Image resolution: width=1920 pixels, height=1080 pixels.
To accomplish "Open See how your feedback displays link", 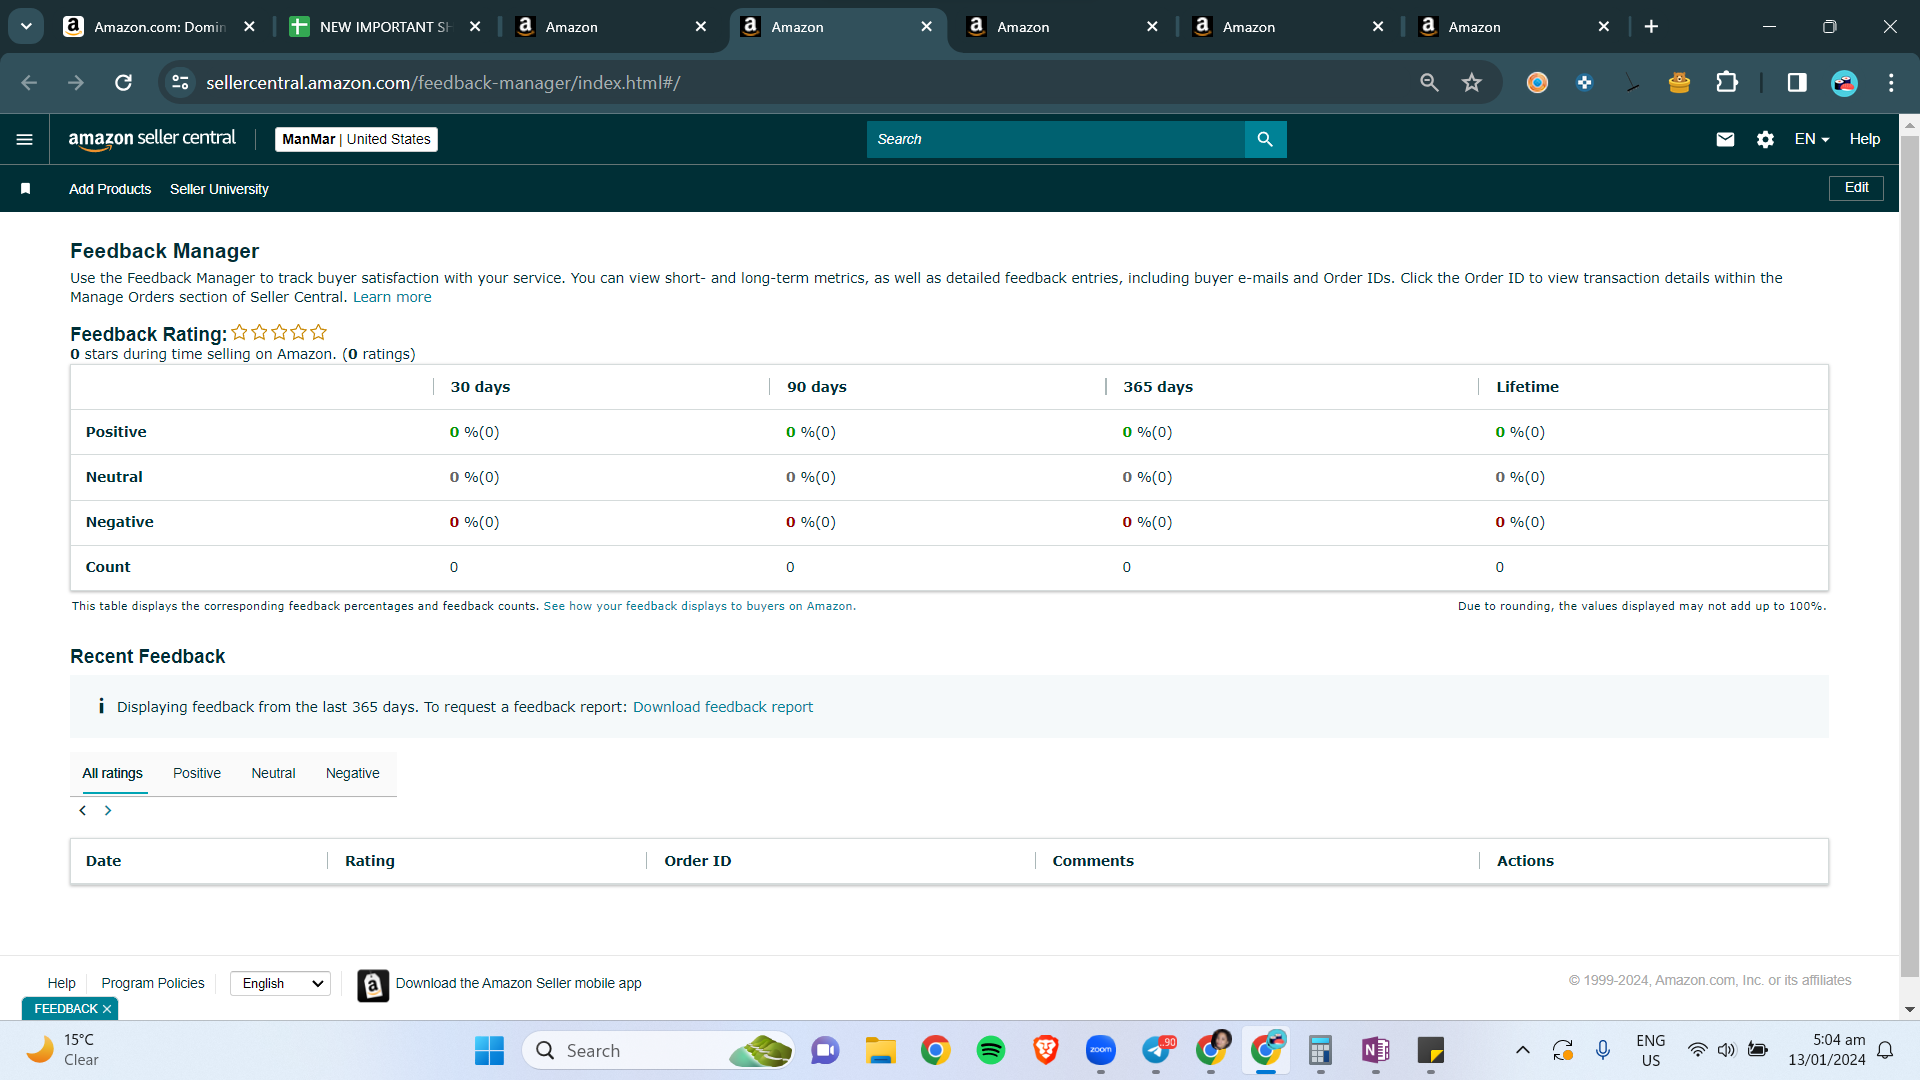I will 700,607.
